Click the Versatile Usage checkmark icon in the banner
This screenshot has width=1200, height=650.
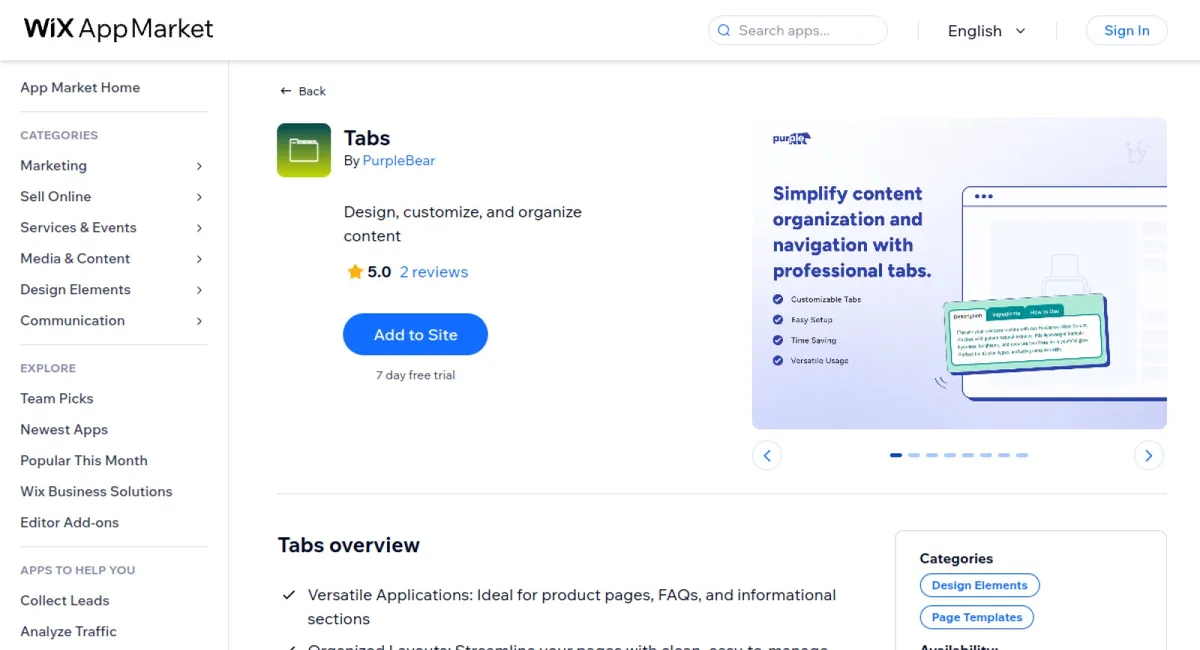pyautogui.click(x=778, y=360)
